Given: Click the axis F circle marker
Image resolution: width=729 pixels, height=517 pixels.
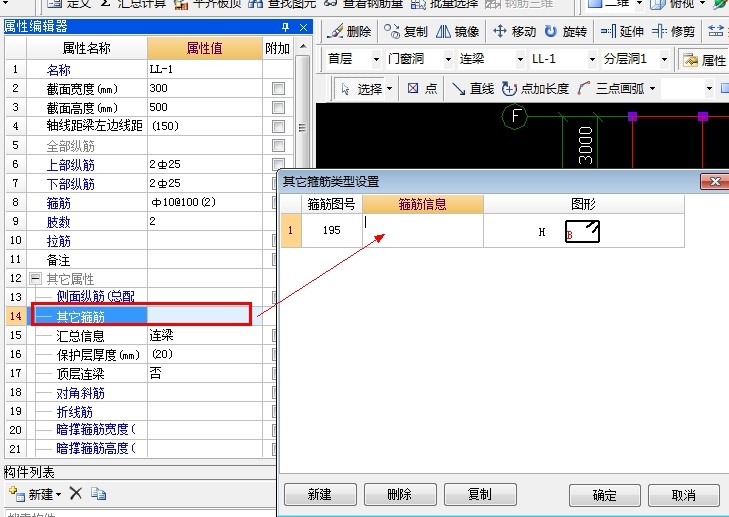Looking at the screenshot, I should [x=515, y=116].
